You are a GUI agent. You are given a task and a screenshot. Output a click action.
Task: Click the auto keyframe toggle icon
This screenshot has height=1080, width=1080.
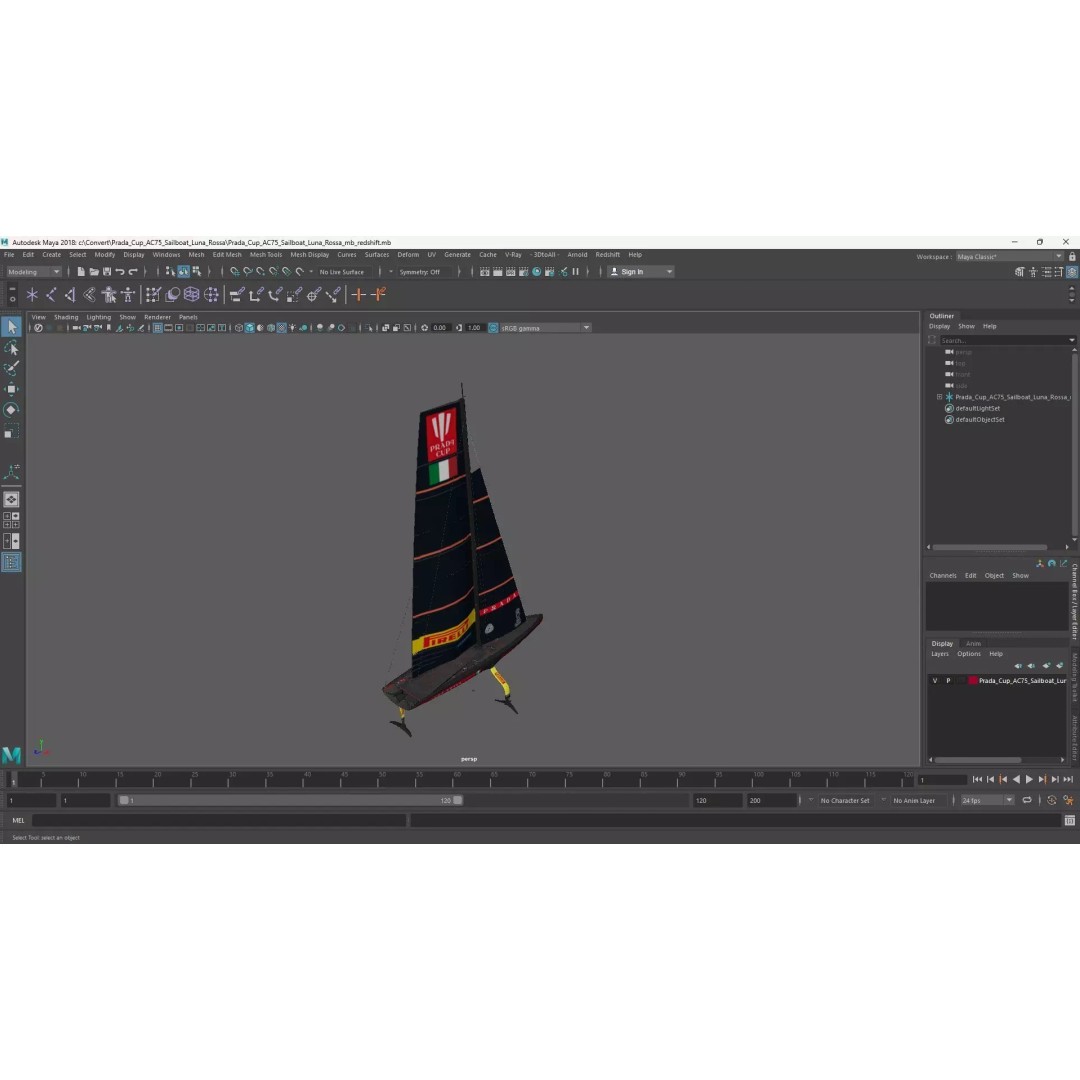click(x=1052, y=800)
